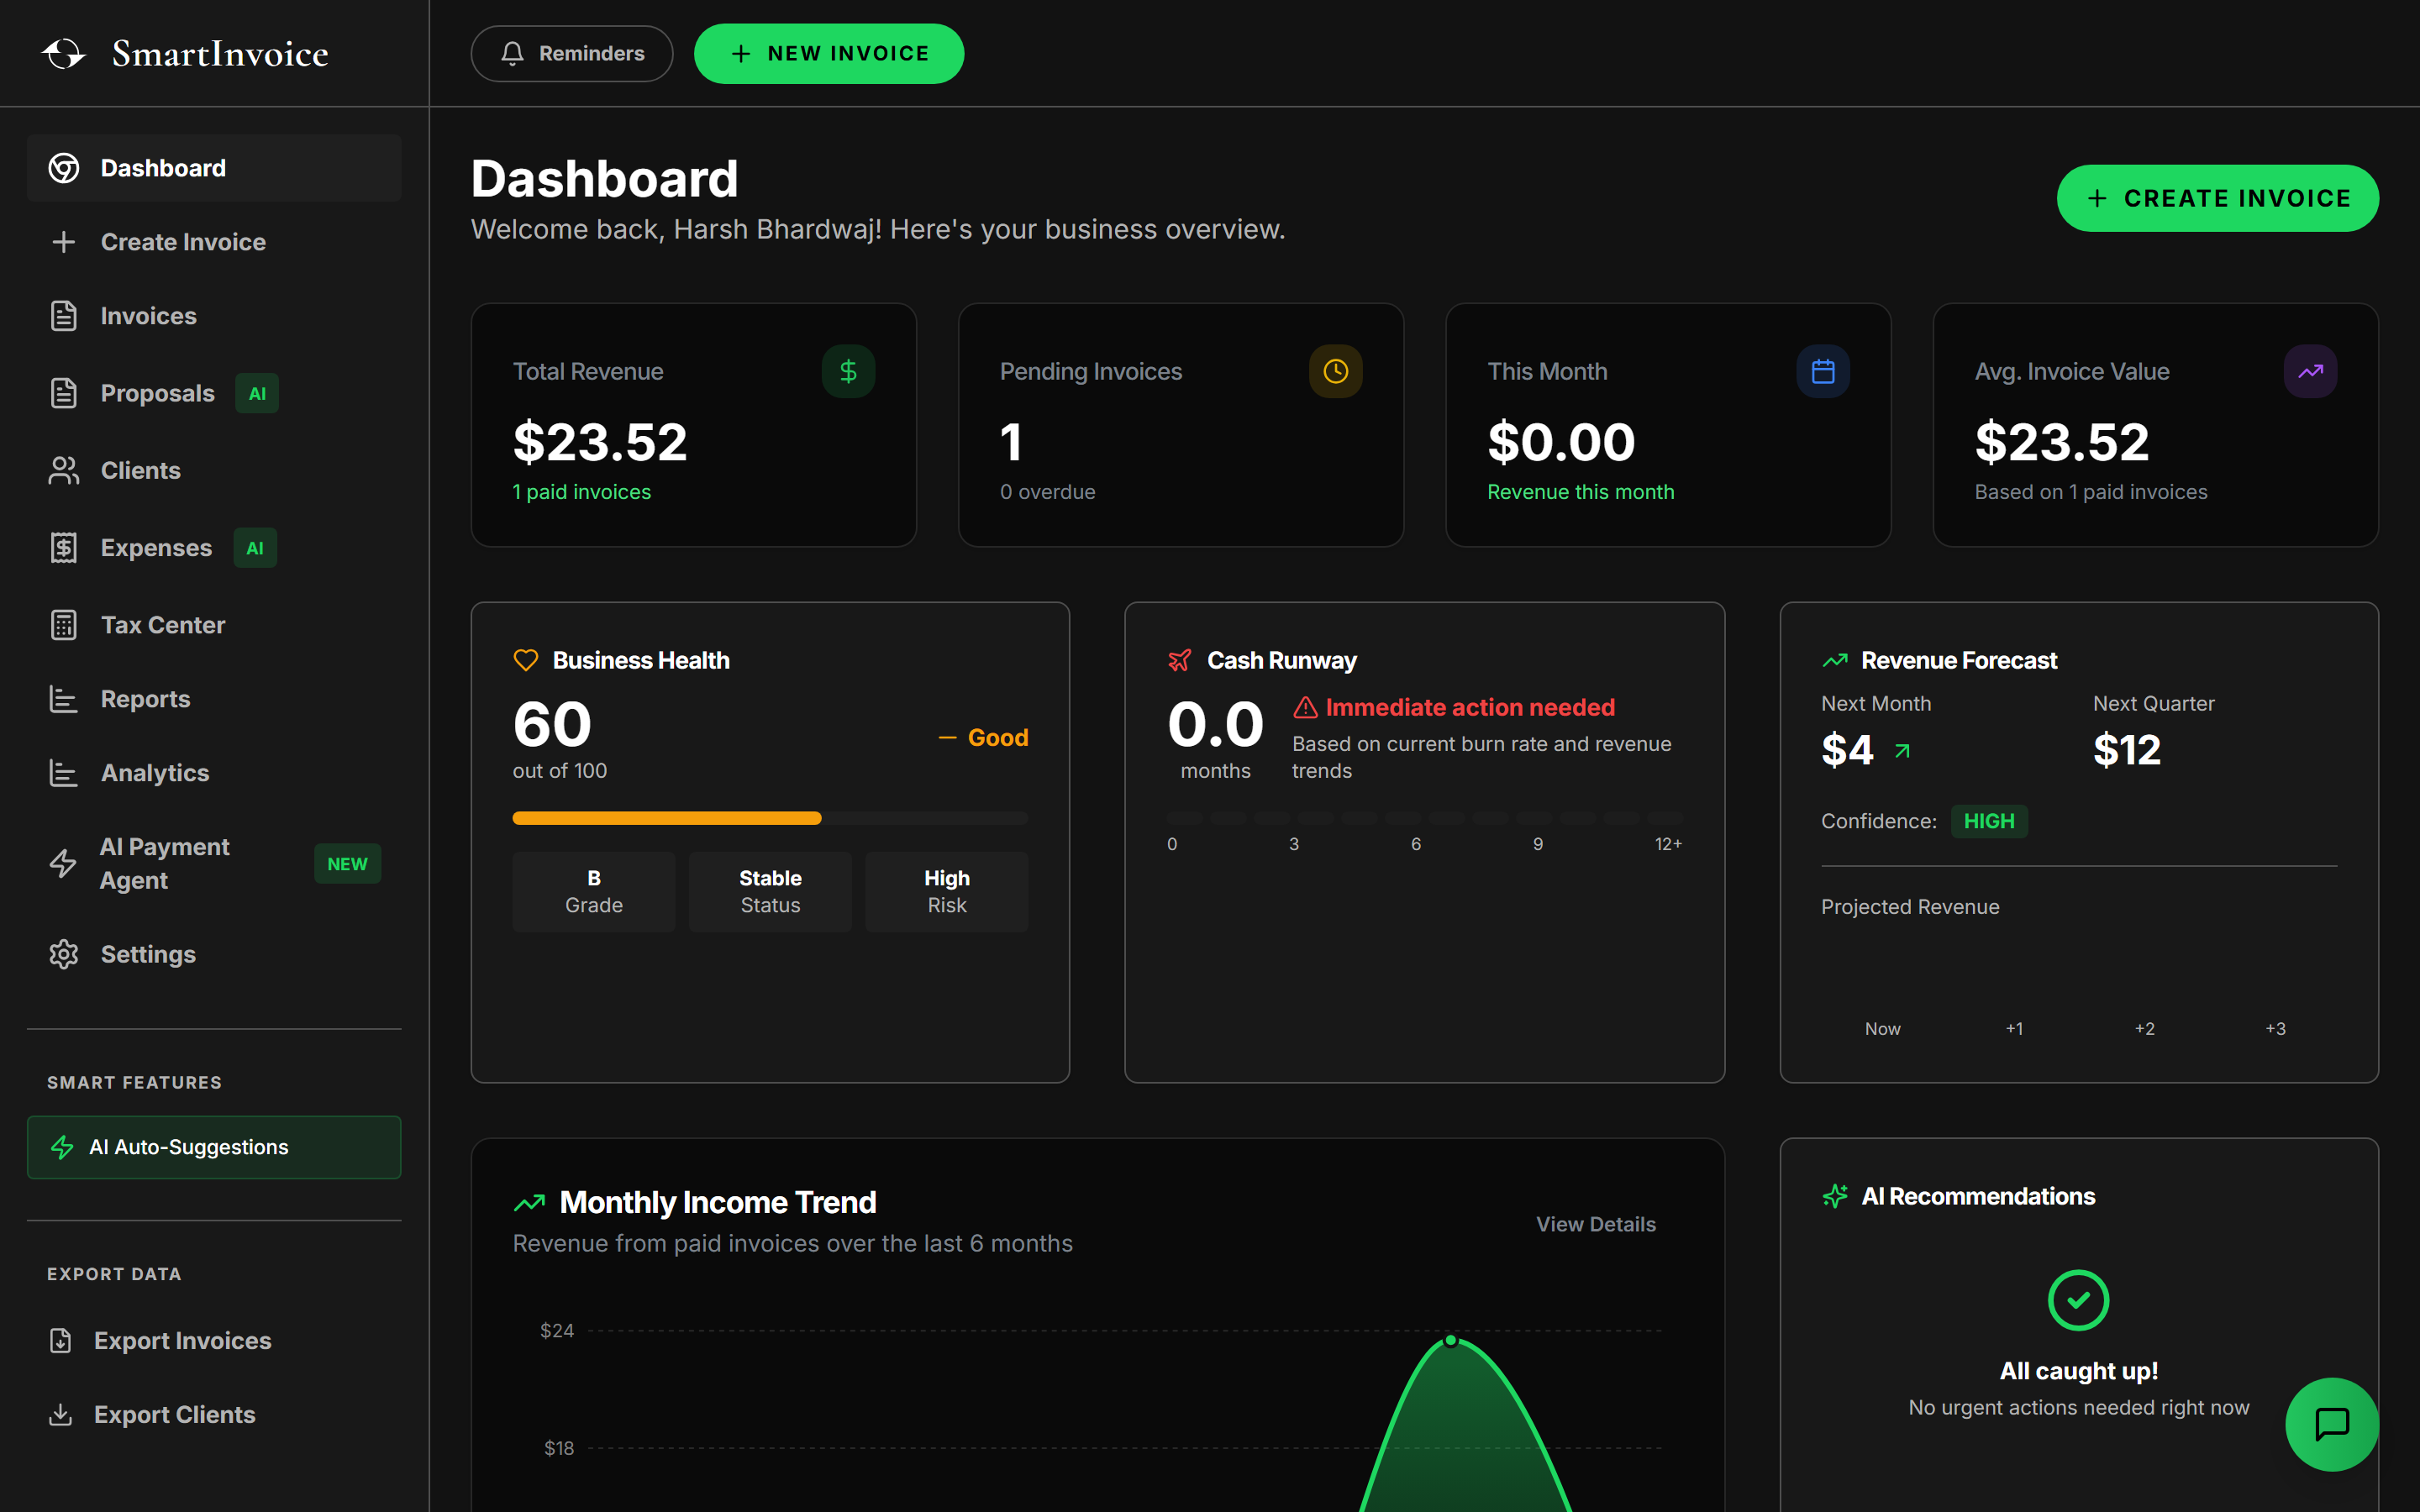Open the Invoices page

[x=214, y=316]
